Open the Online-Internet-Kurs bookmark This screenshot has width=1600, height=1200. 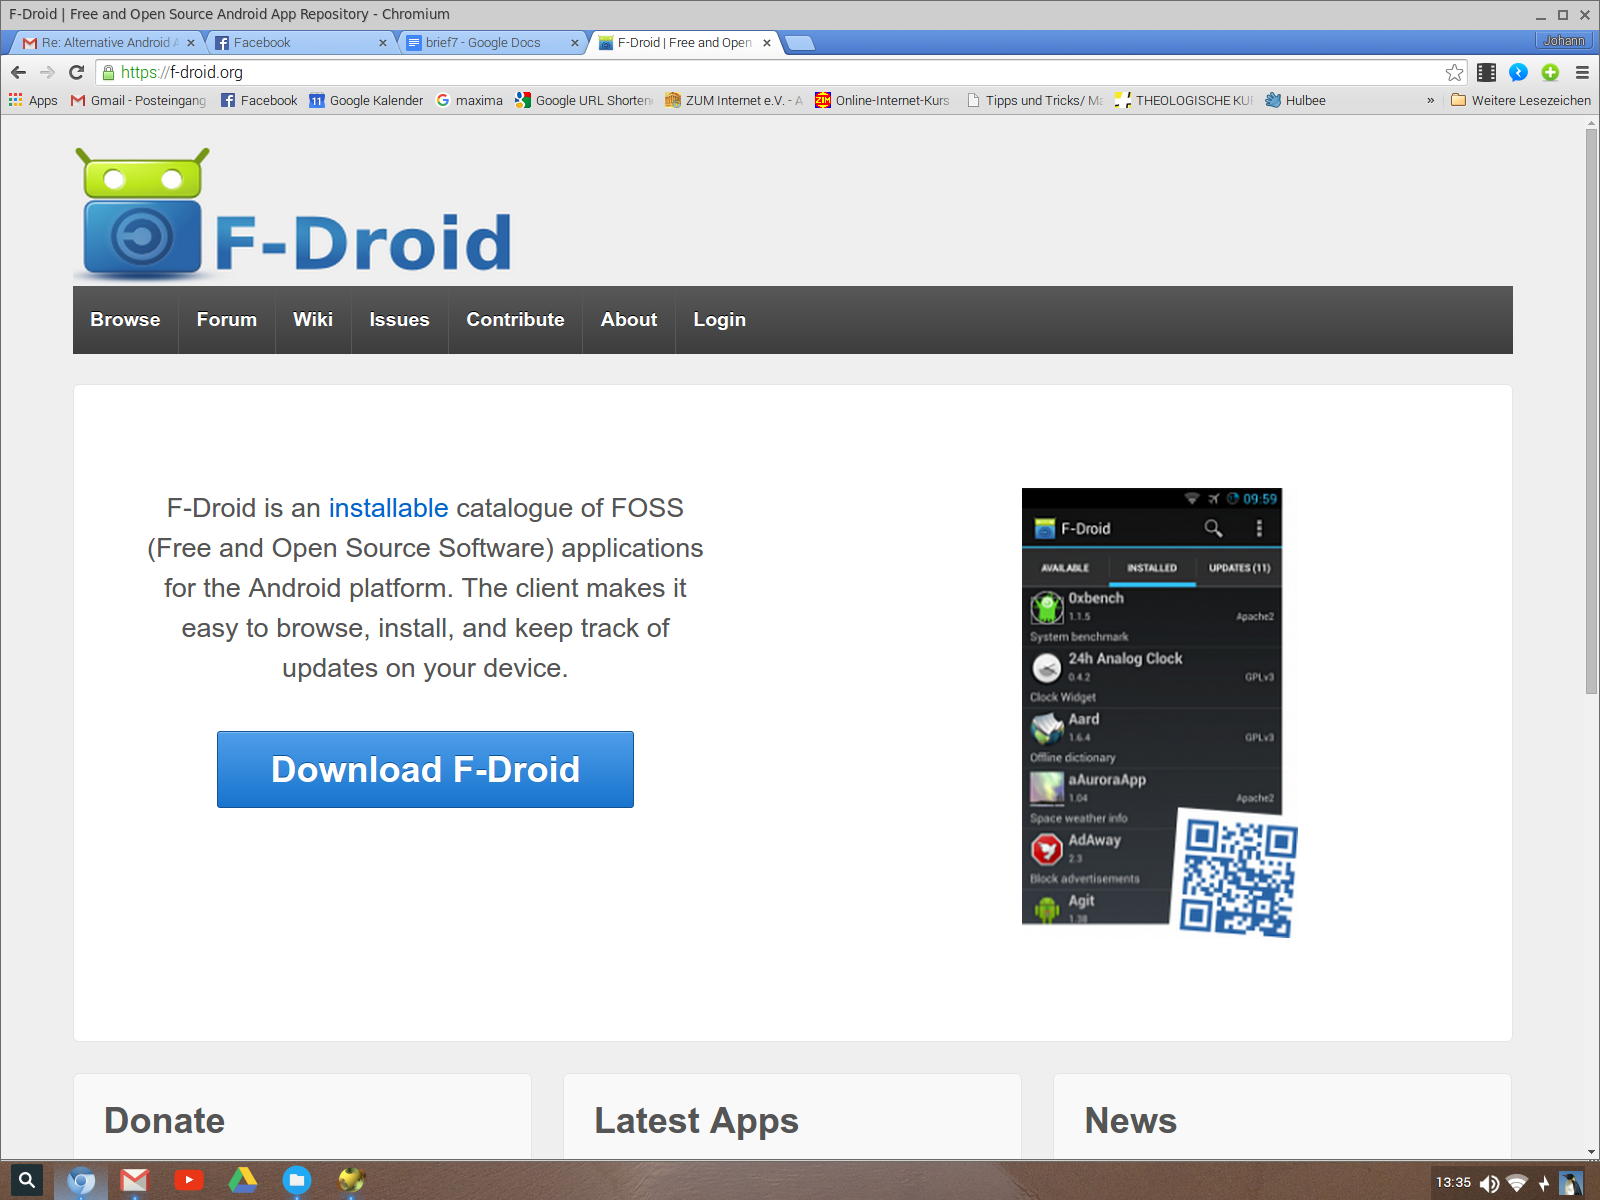point(882,100)
